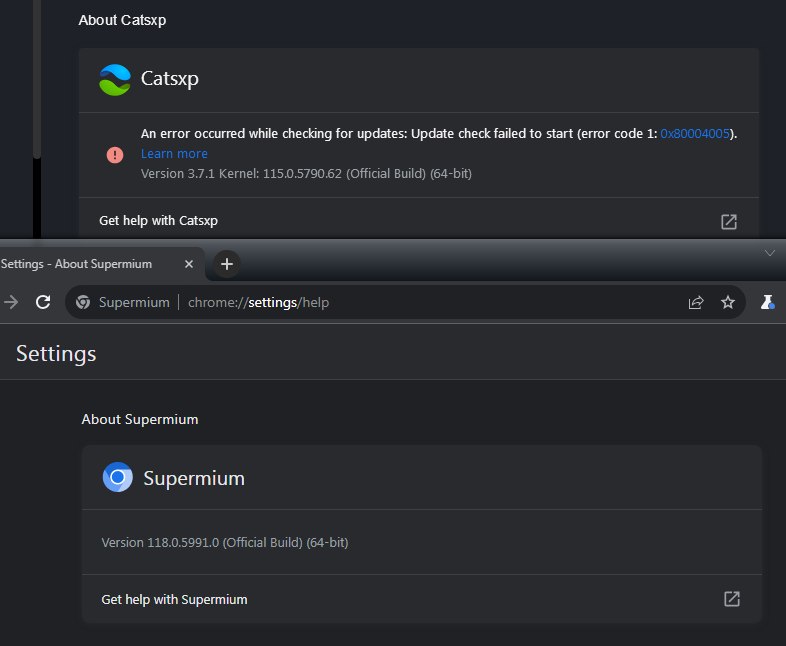Click the Supermium site info icon
786x646 pixels.
click(x=83, y=302)
